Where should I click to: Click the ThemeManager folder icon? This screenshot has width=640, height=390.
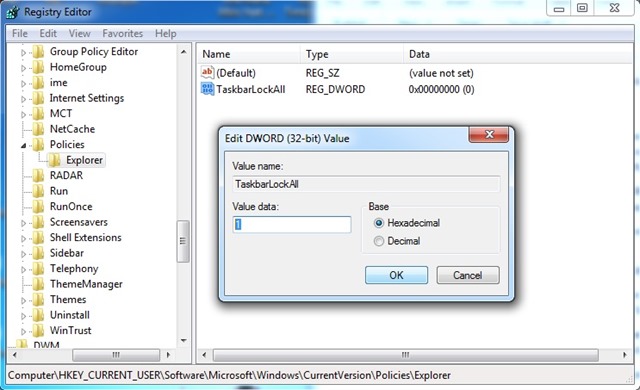38,284
